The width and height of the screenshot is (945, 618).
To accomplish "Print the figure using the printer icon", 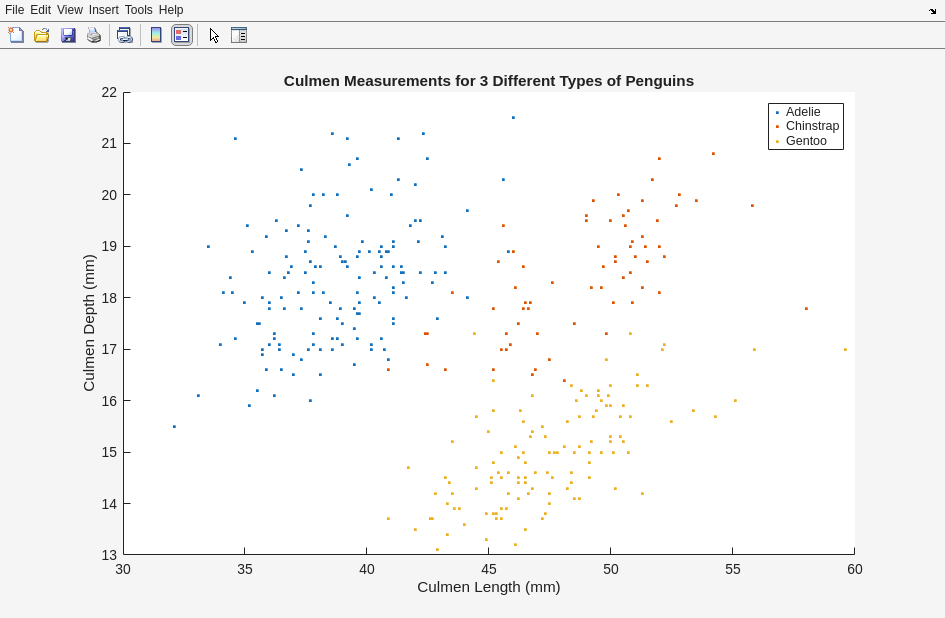I will coord(94,35).
